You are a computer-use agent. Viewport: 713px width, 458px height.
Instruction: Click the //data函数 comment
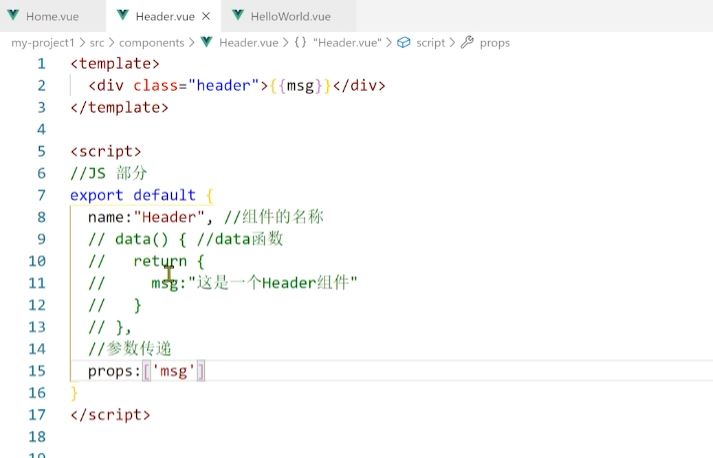240,239
